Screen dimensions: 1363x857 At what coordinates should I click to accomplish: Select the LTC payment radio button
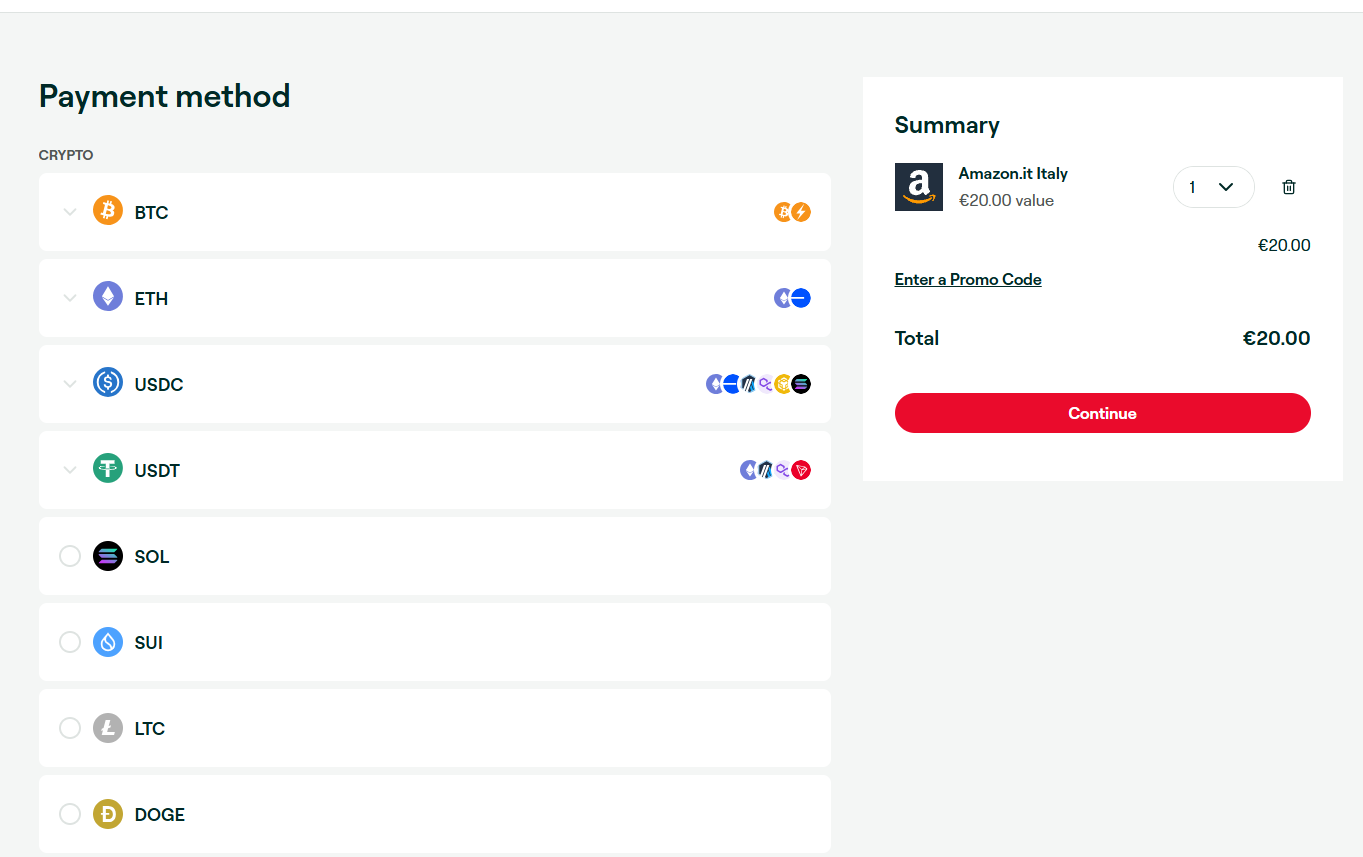click(70, 727)
